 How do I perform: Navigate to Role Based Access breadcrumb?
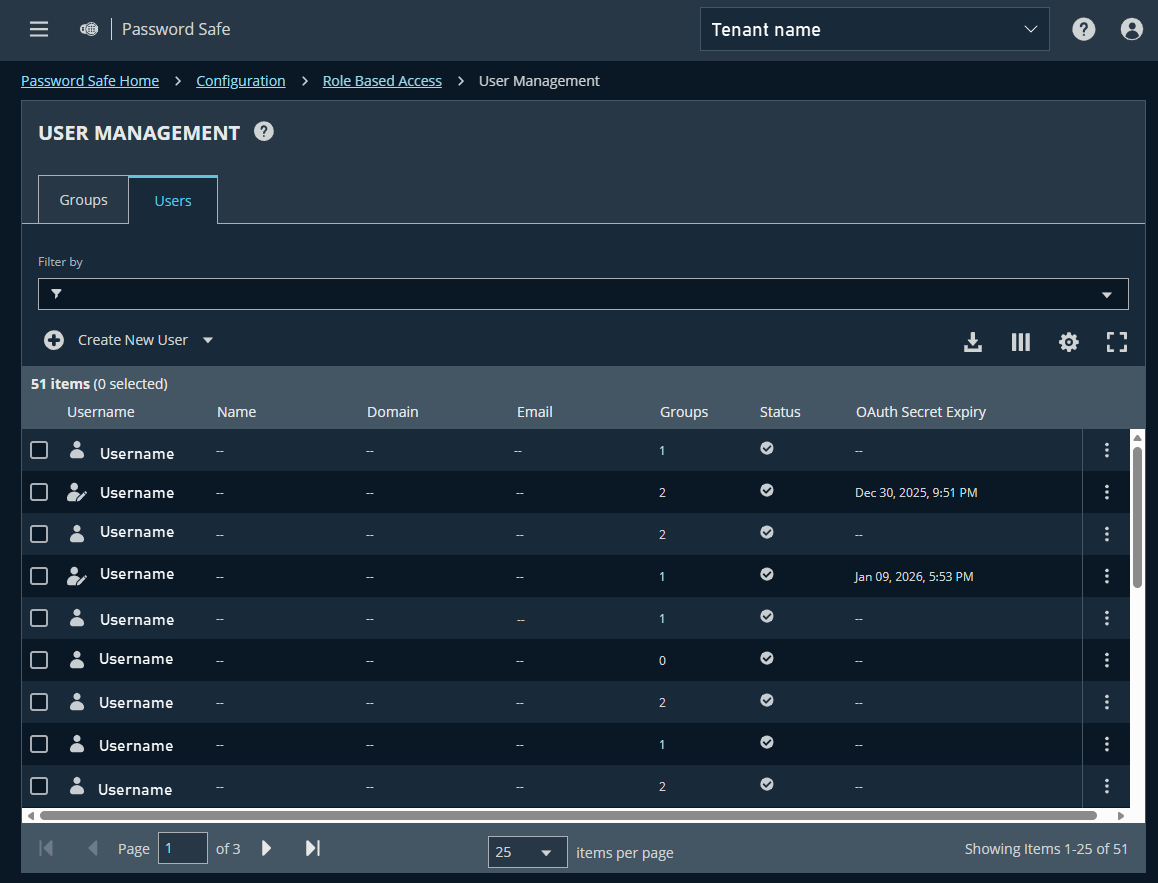[x=382, y=80]
